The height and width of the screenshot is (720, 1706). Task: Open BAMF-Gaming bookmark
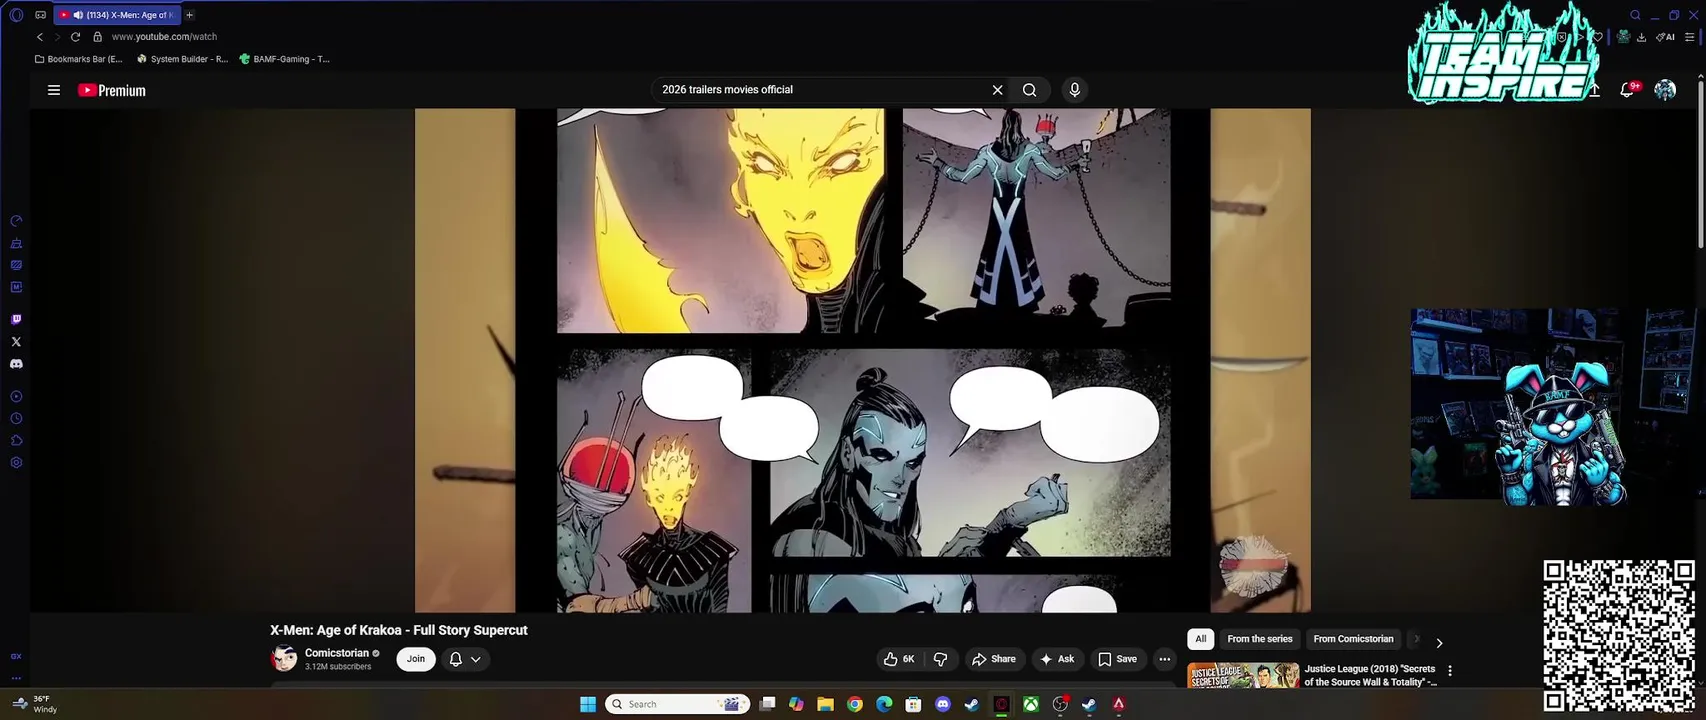(x=285, y=59)
